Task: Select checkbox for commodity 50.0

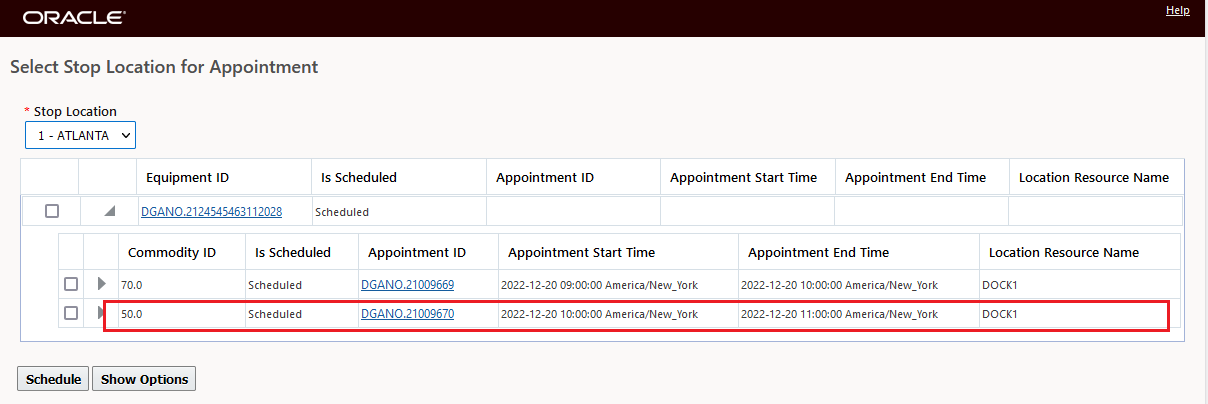Action: coord(71,313)
